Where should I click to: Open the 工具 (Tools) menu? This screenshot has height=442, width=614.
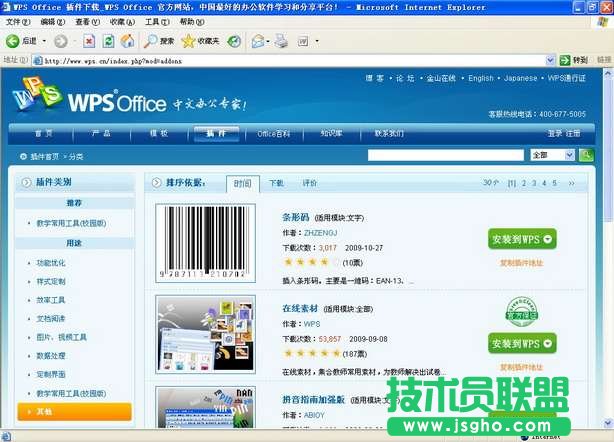point(157,22)
